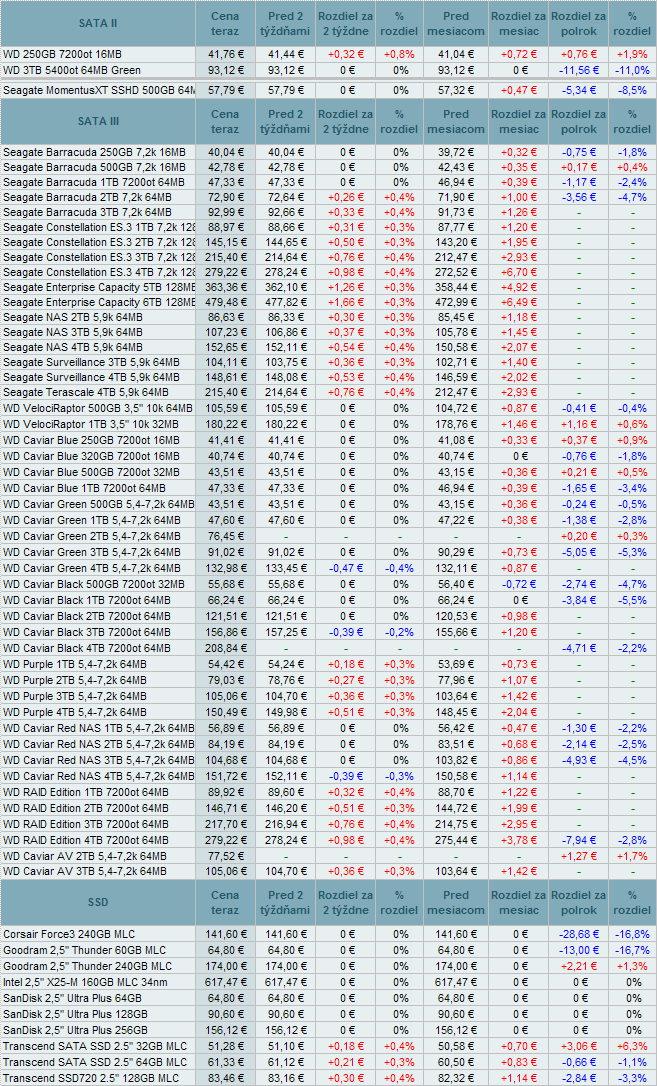Viewport: 657px width, 1086px height.
Task: Click WD Caviar Blue 250GB 7200ot 16MB
Action: coord(91,440)
